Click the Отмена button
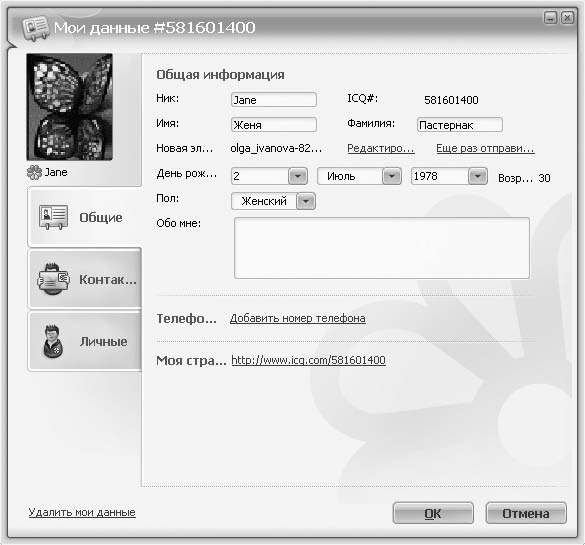 pyautogui.click(x=526, y=513)
